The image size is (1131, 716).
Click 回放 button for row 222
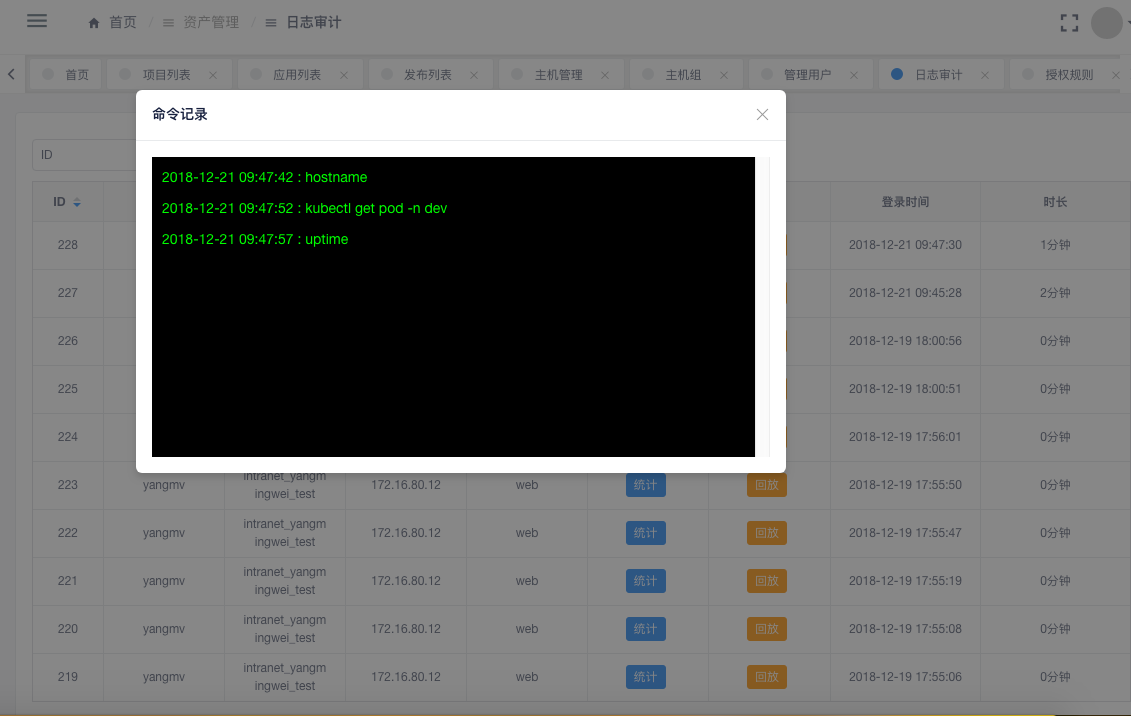(x=767, y=533)
